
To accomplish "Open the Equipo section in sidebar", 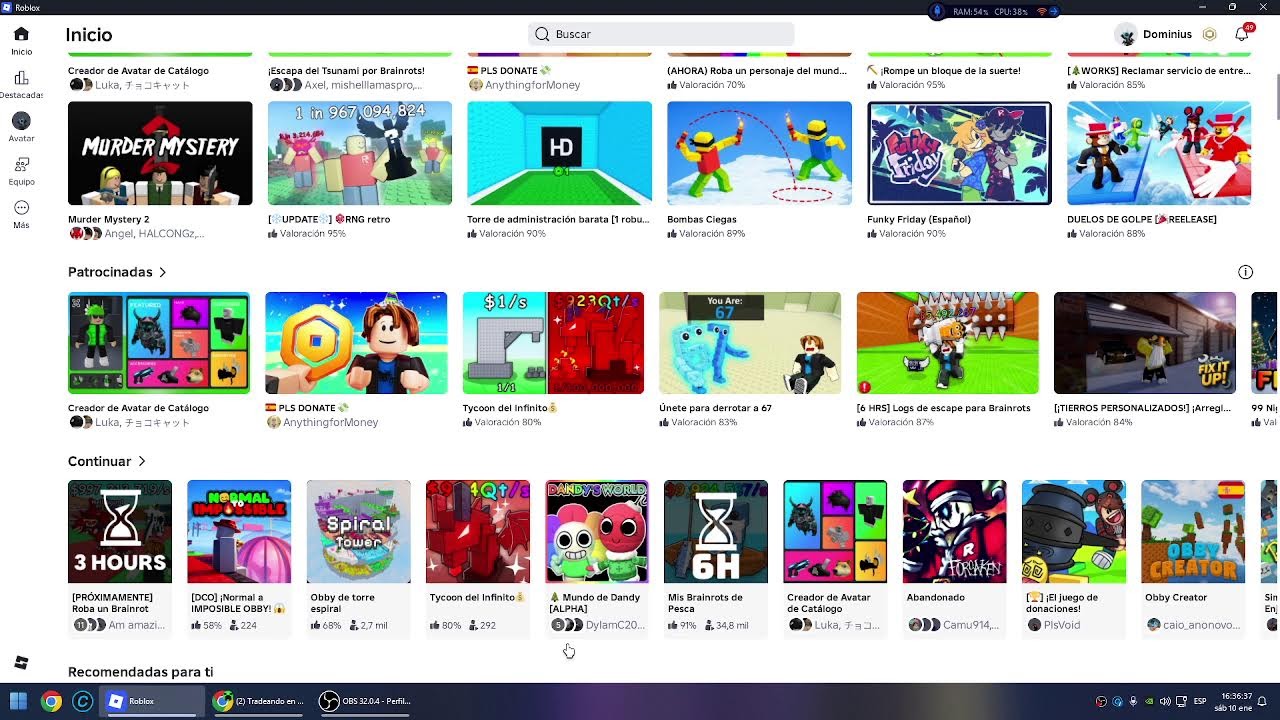I will (x=21, y=171).
